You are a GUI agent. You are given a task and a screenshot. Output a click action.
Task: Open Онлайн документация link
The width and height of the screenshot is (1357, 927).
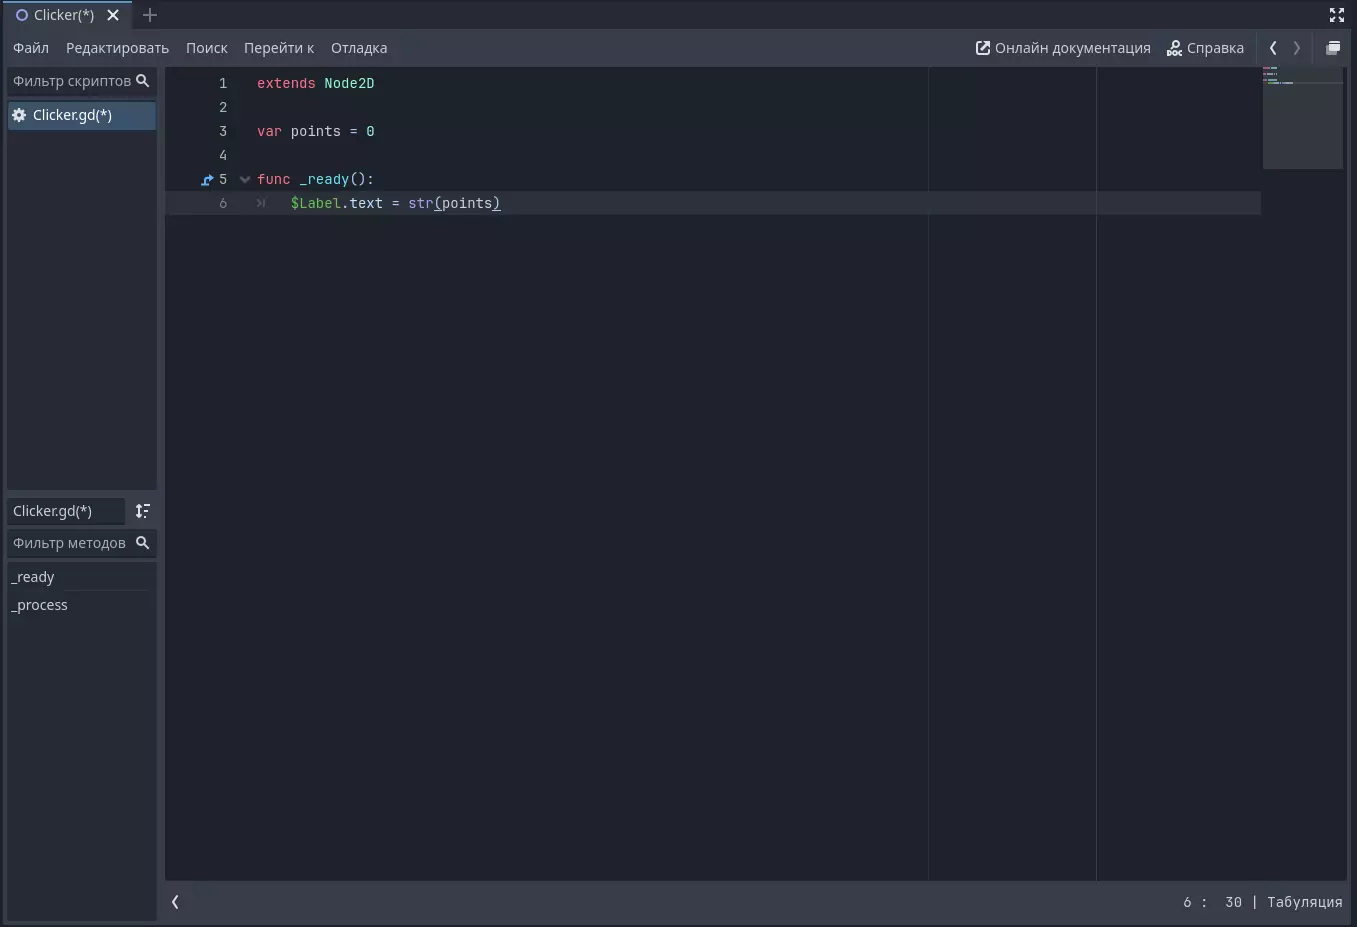tap(1063, 48)
